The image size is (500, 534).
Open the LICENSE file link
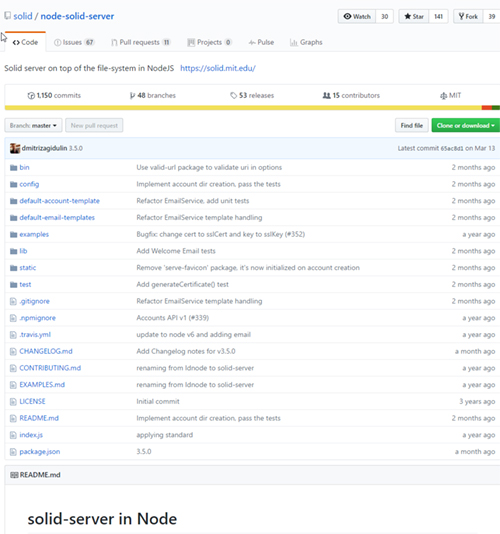[x=32, y=401]
